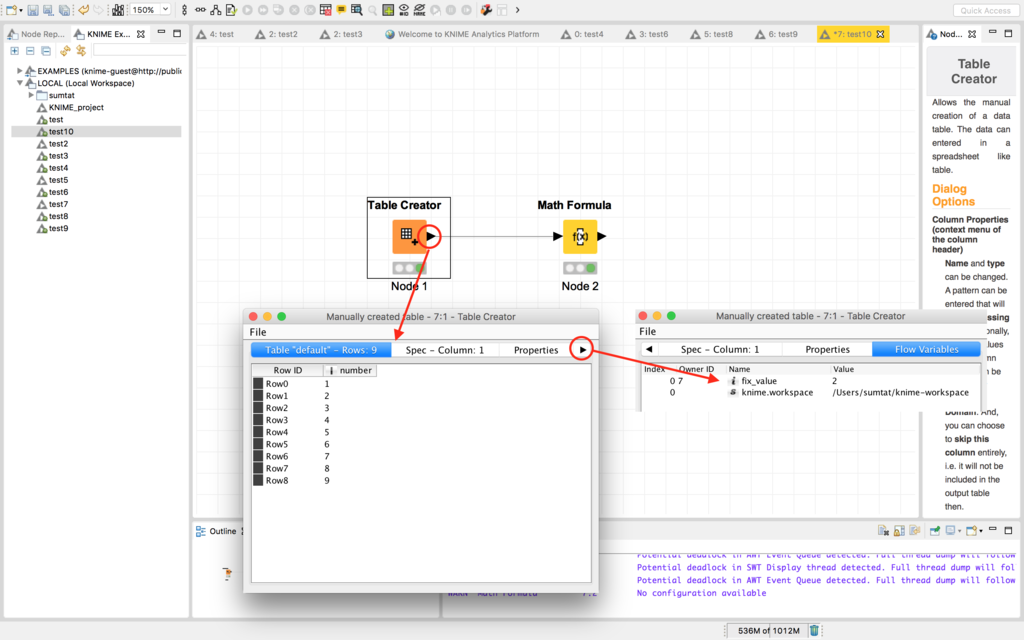Click the Math Formula node icon
Screen dimensions: 1024x640
580,236
